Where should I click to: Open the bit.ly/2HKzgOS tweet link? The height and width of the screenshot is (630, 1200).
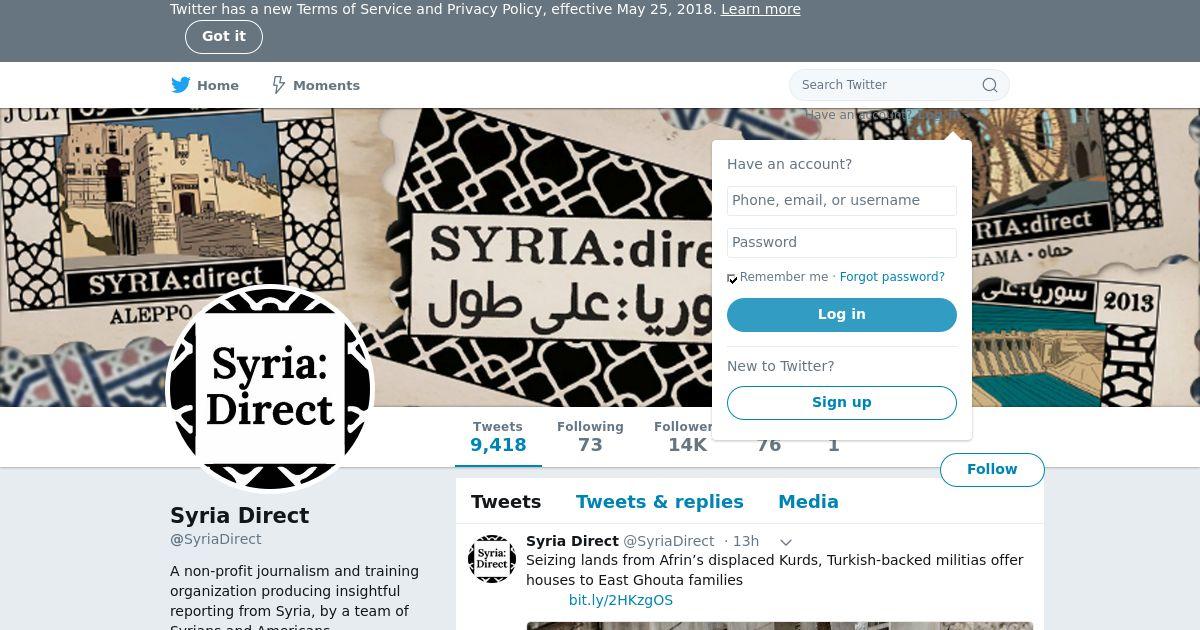pos(621,600)
